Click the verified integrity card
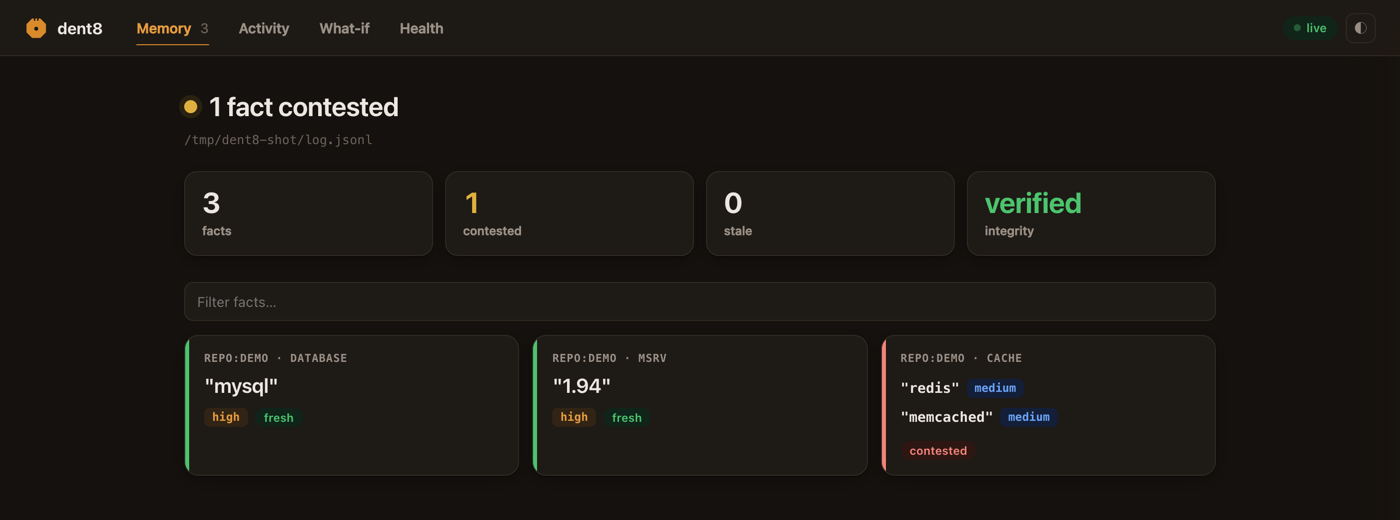1400x520 pixels. 1091,213
